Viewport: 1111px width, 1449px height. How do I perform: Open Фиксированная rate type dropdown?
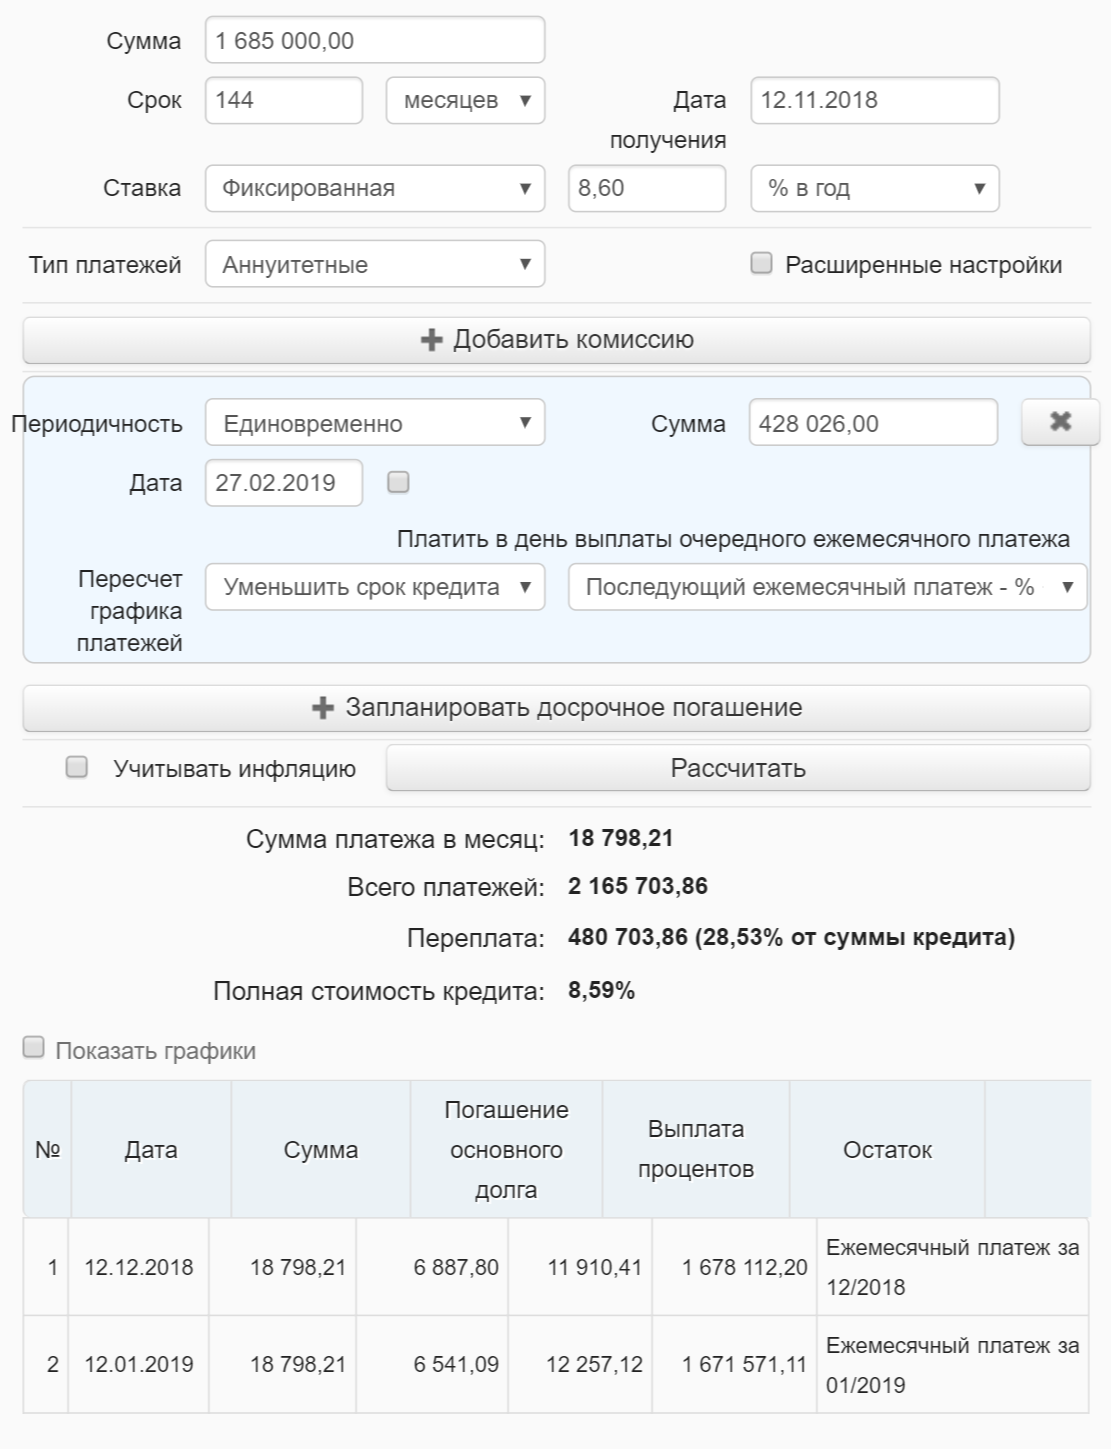pos(375,188)
